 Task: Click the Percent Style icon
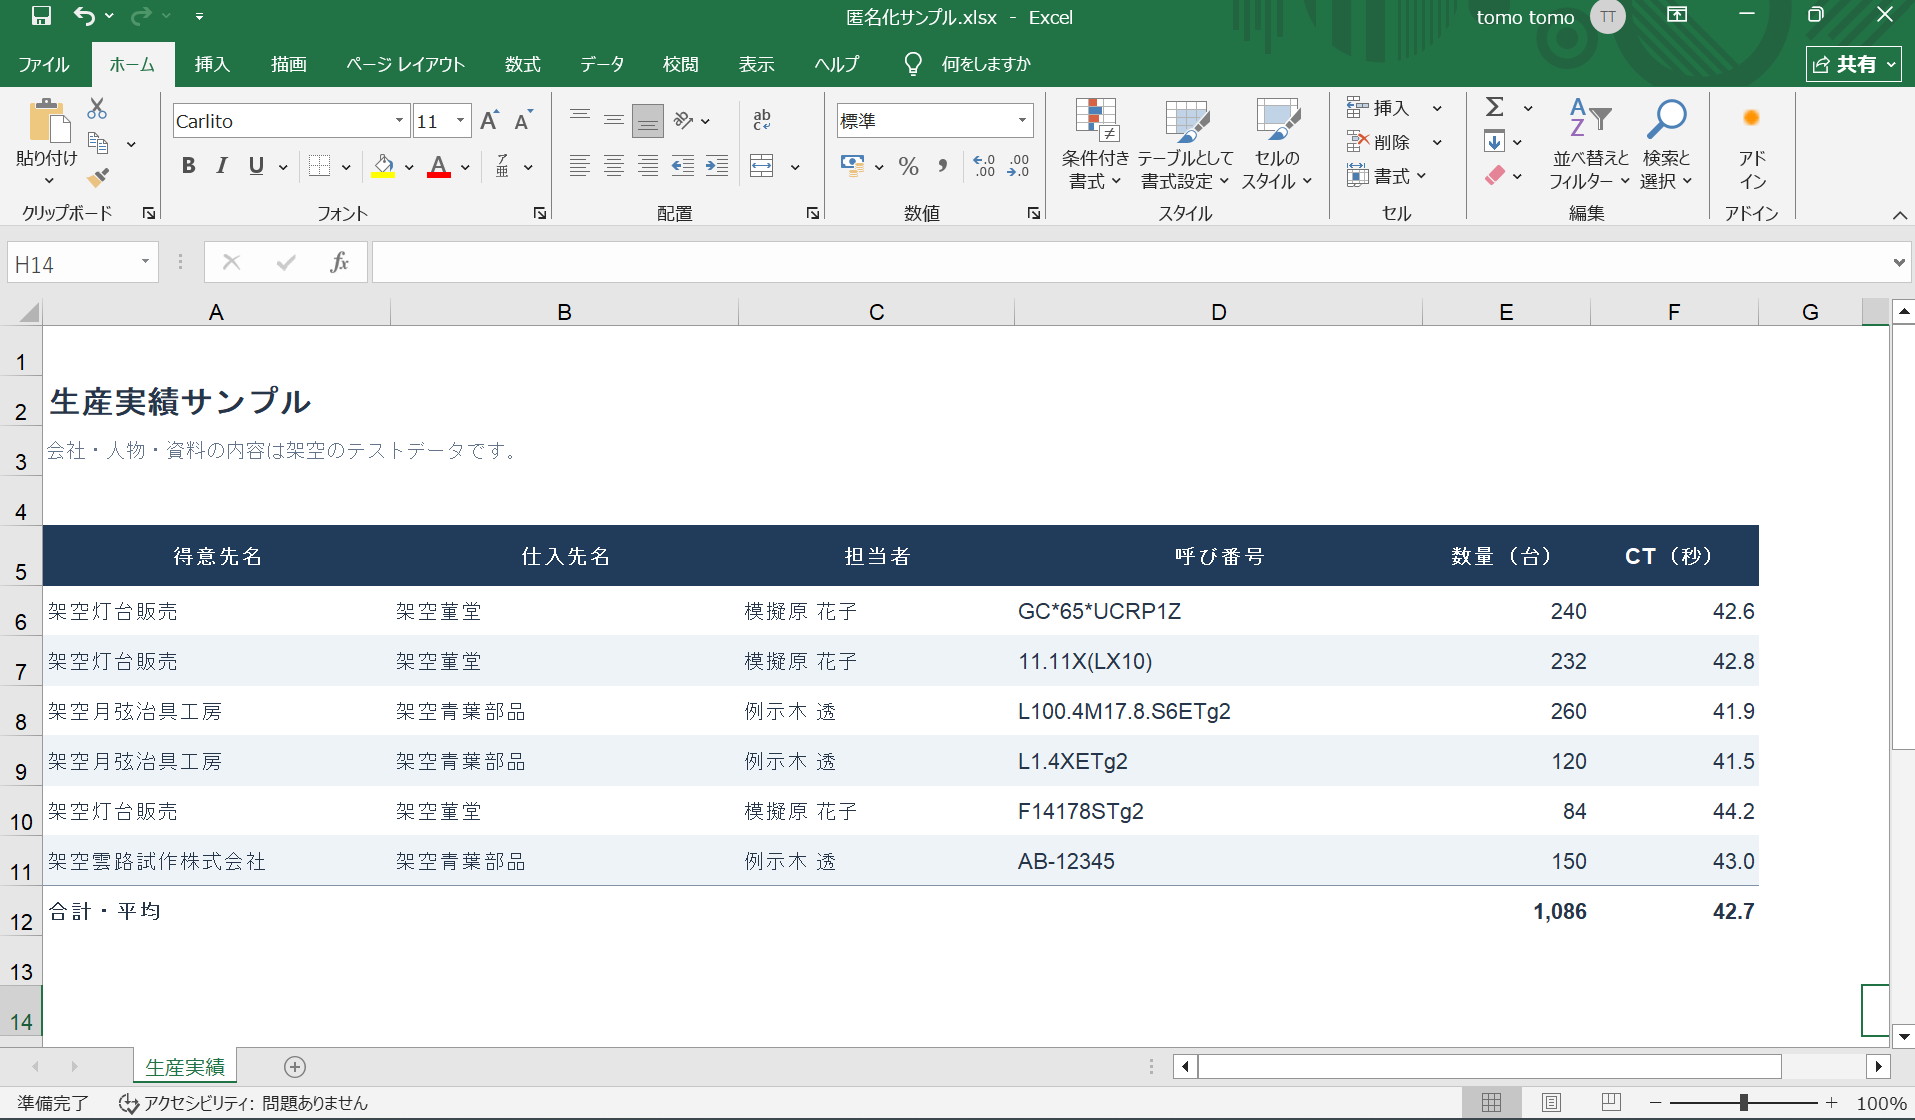coord(908,166)
